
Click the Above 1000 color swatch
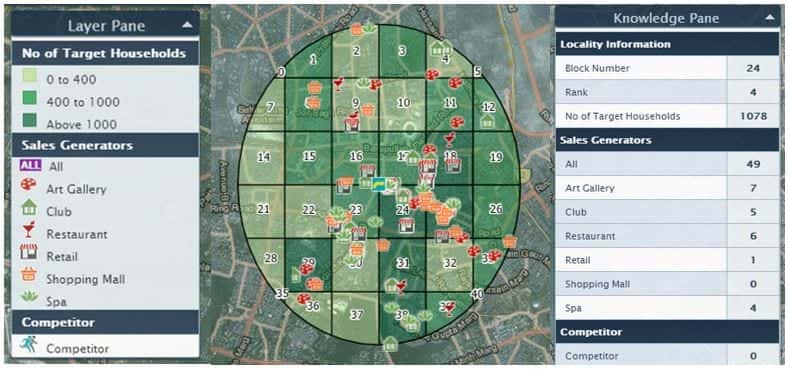tap(29, 120)
